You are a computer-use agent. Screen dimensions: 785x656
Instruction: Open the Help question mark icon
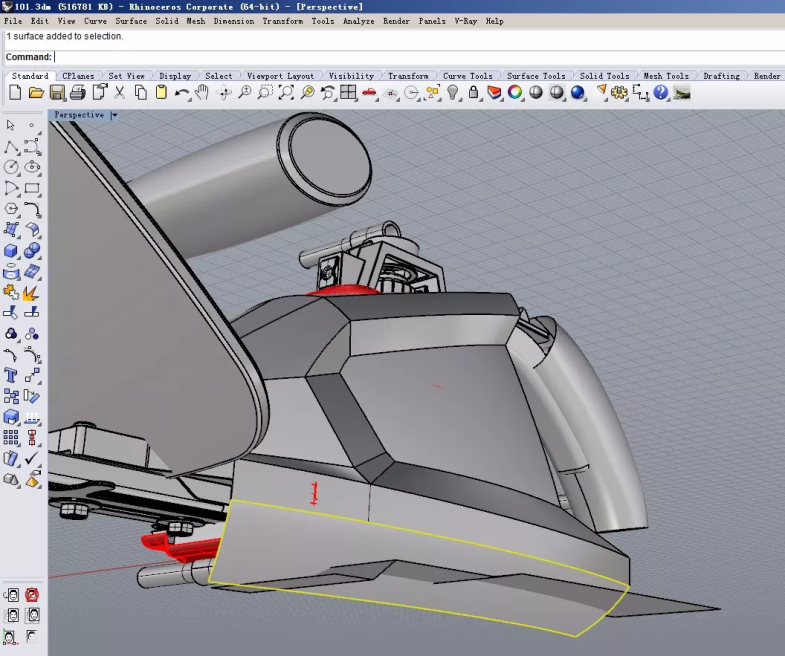click(x=660, y=93)
